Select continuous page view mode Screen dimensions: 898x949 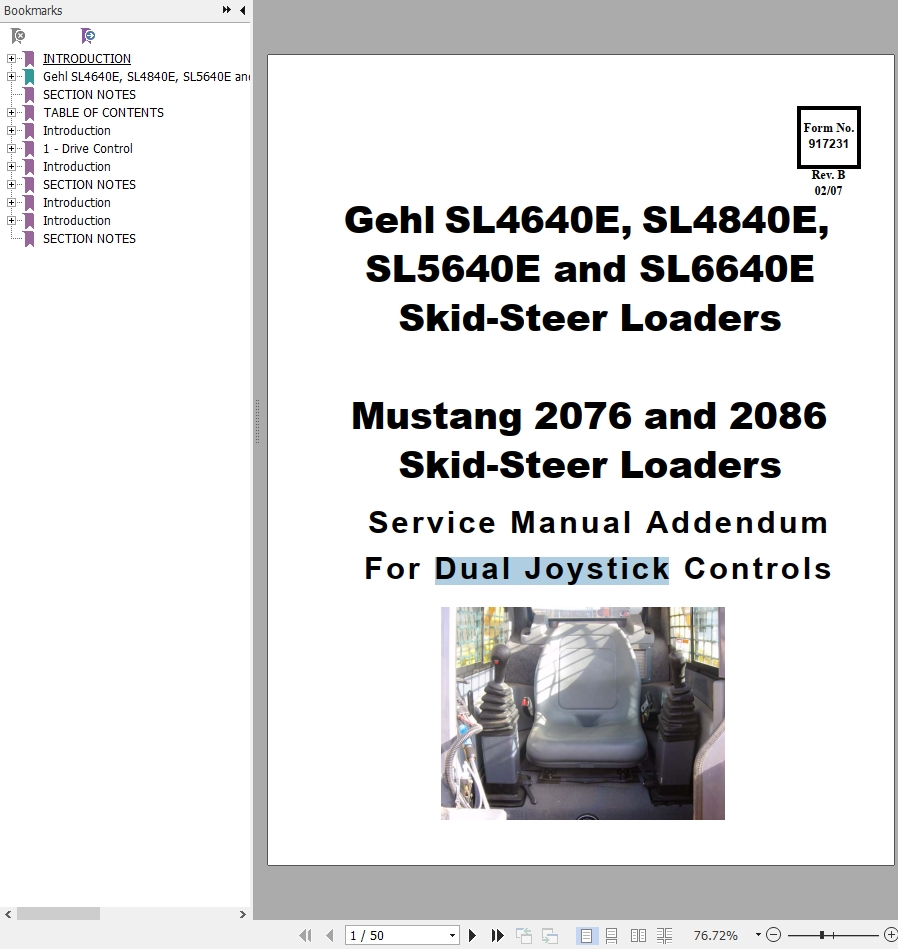612,935
